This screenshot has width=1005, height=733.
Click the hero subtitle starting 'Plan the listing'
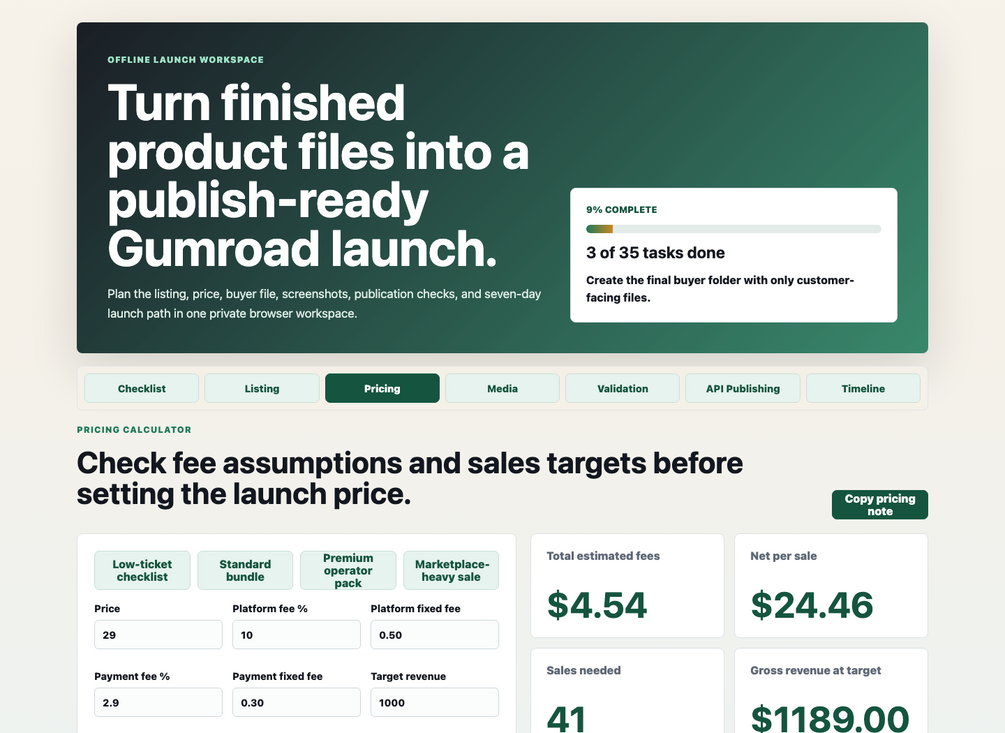point(324,304)
